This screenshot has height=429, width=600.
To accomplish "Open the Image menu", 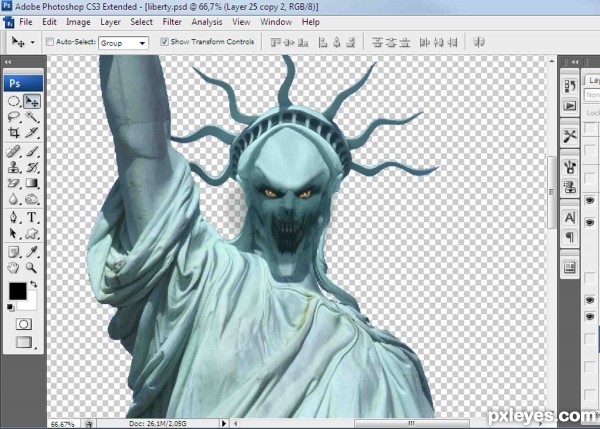I will 78,22.
